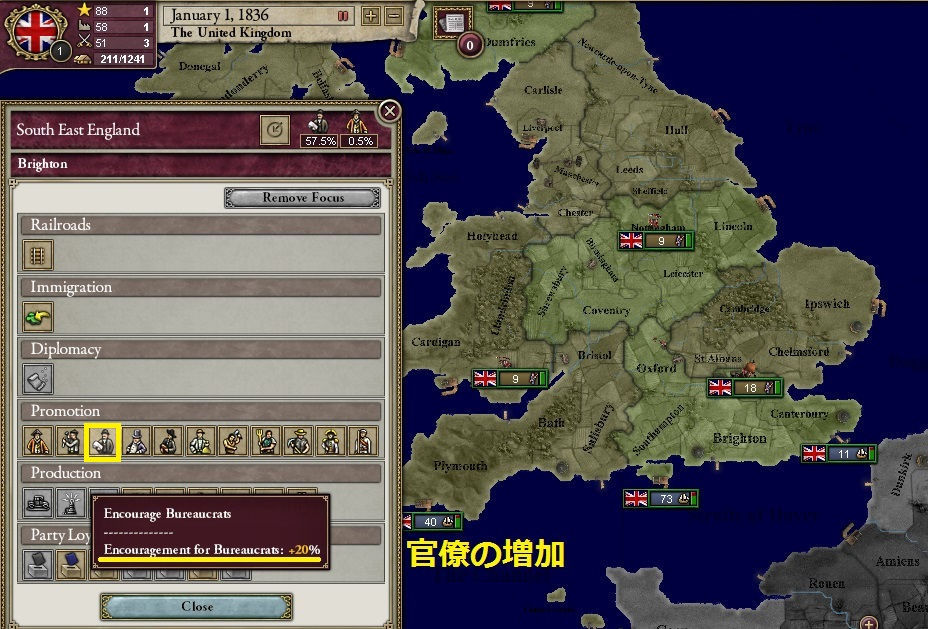The image size is (928, 629).
Task: Choose the Encourage Officers promotion icon
Action: coord(330,442)
